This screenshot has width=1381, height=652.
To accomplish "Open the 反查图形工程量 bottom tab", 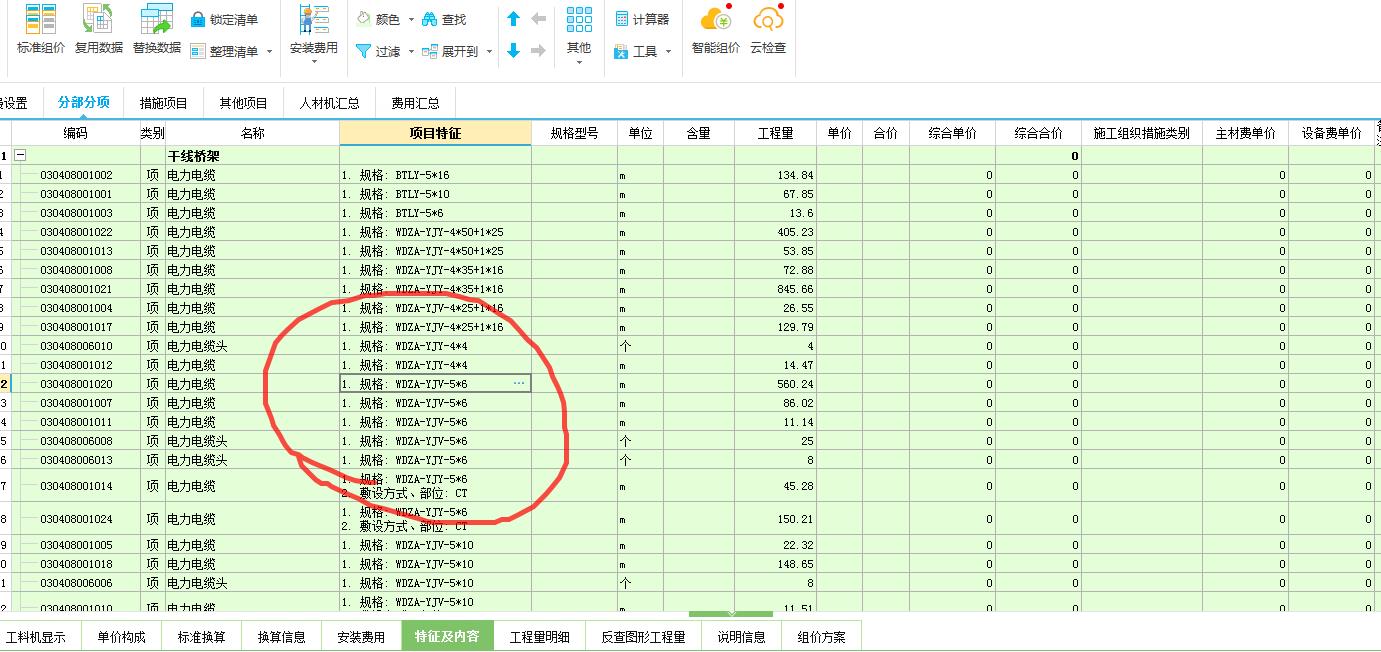I will coord(643,637).
